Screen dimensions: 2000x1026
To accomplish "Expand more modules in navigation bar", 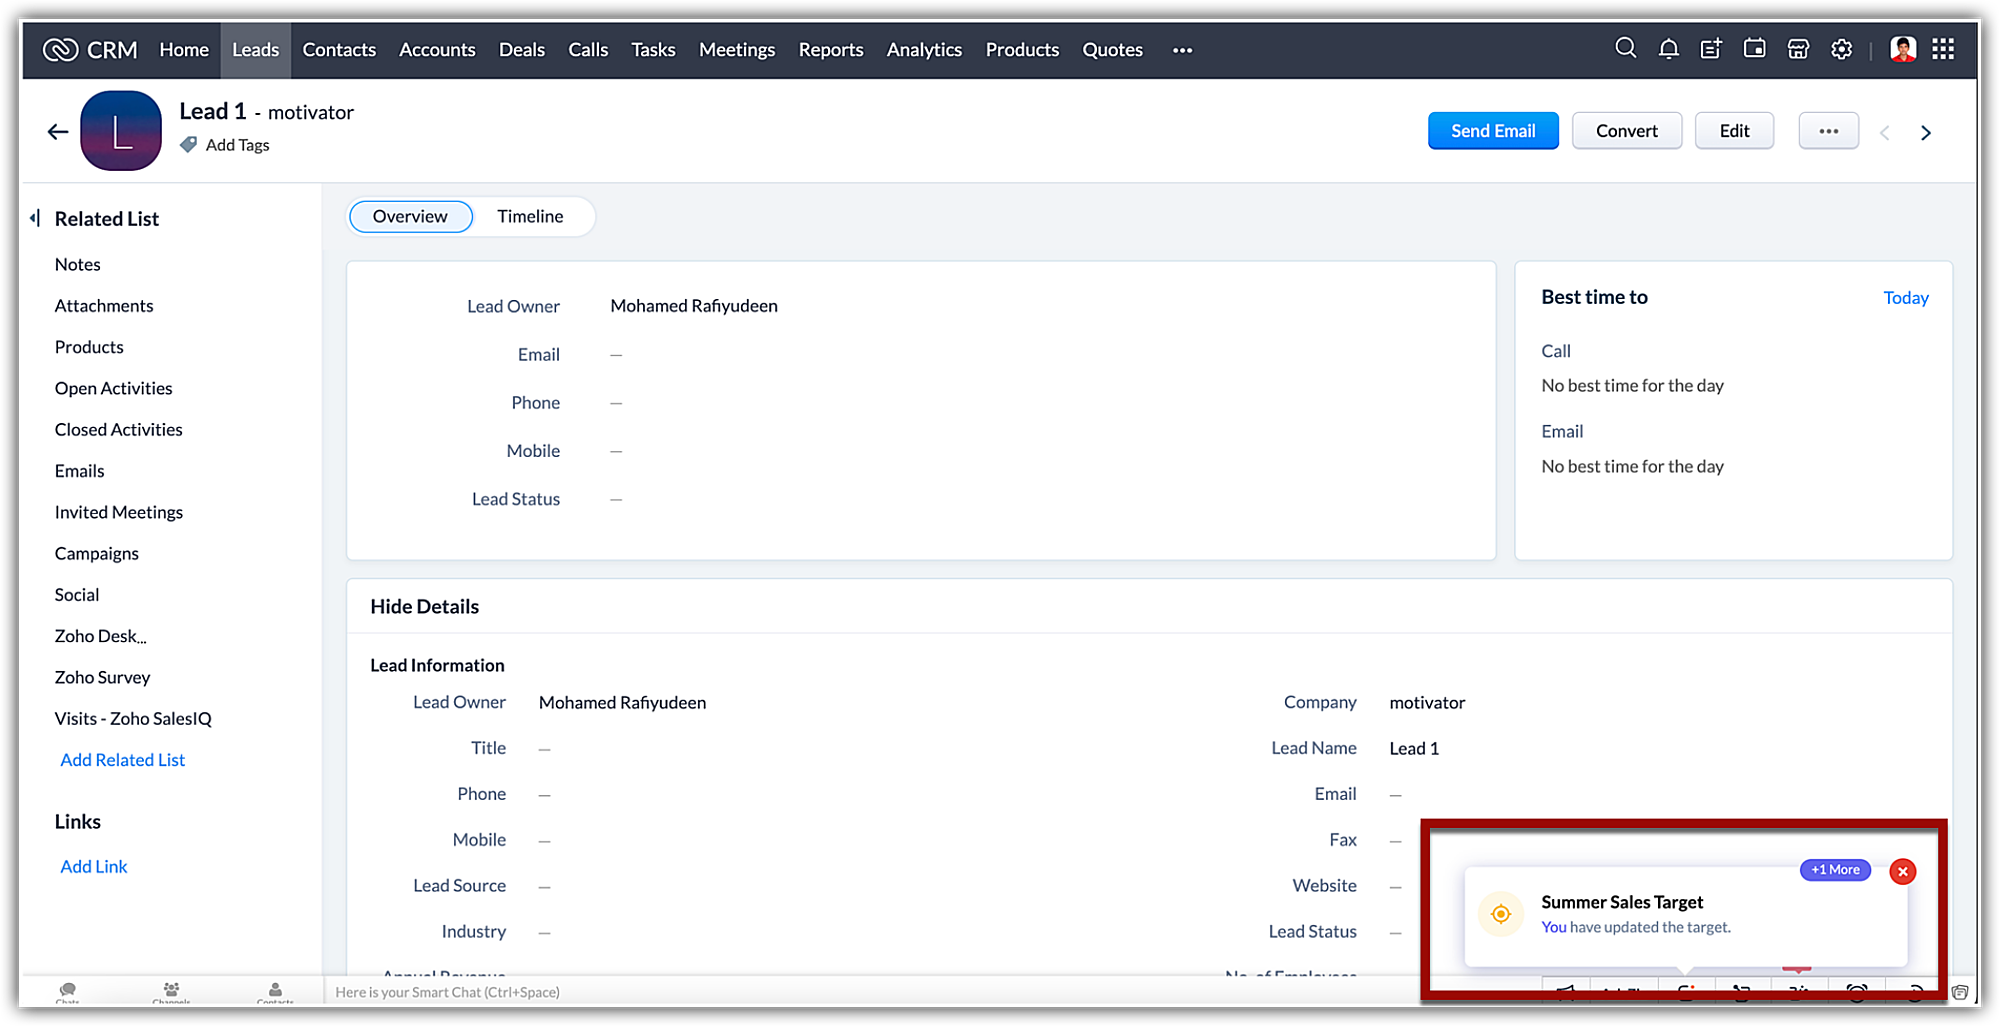I will (1182, 50).
